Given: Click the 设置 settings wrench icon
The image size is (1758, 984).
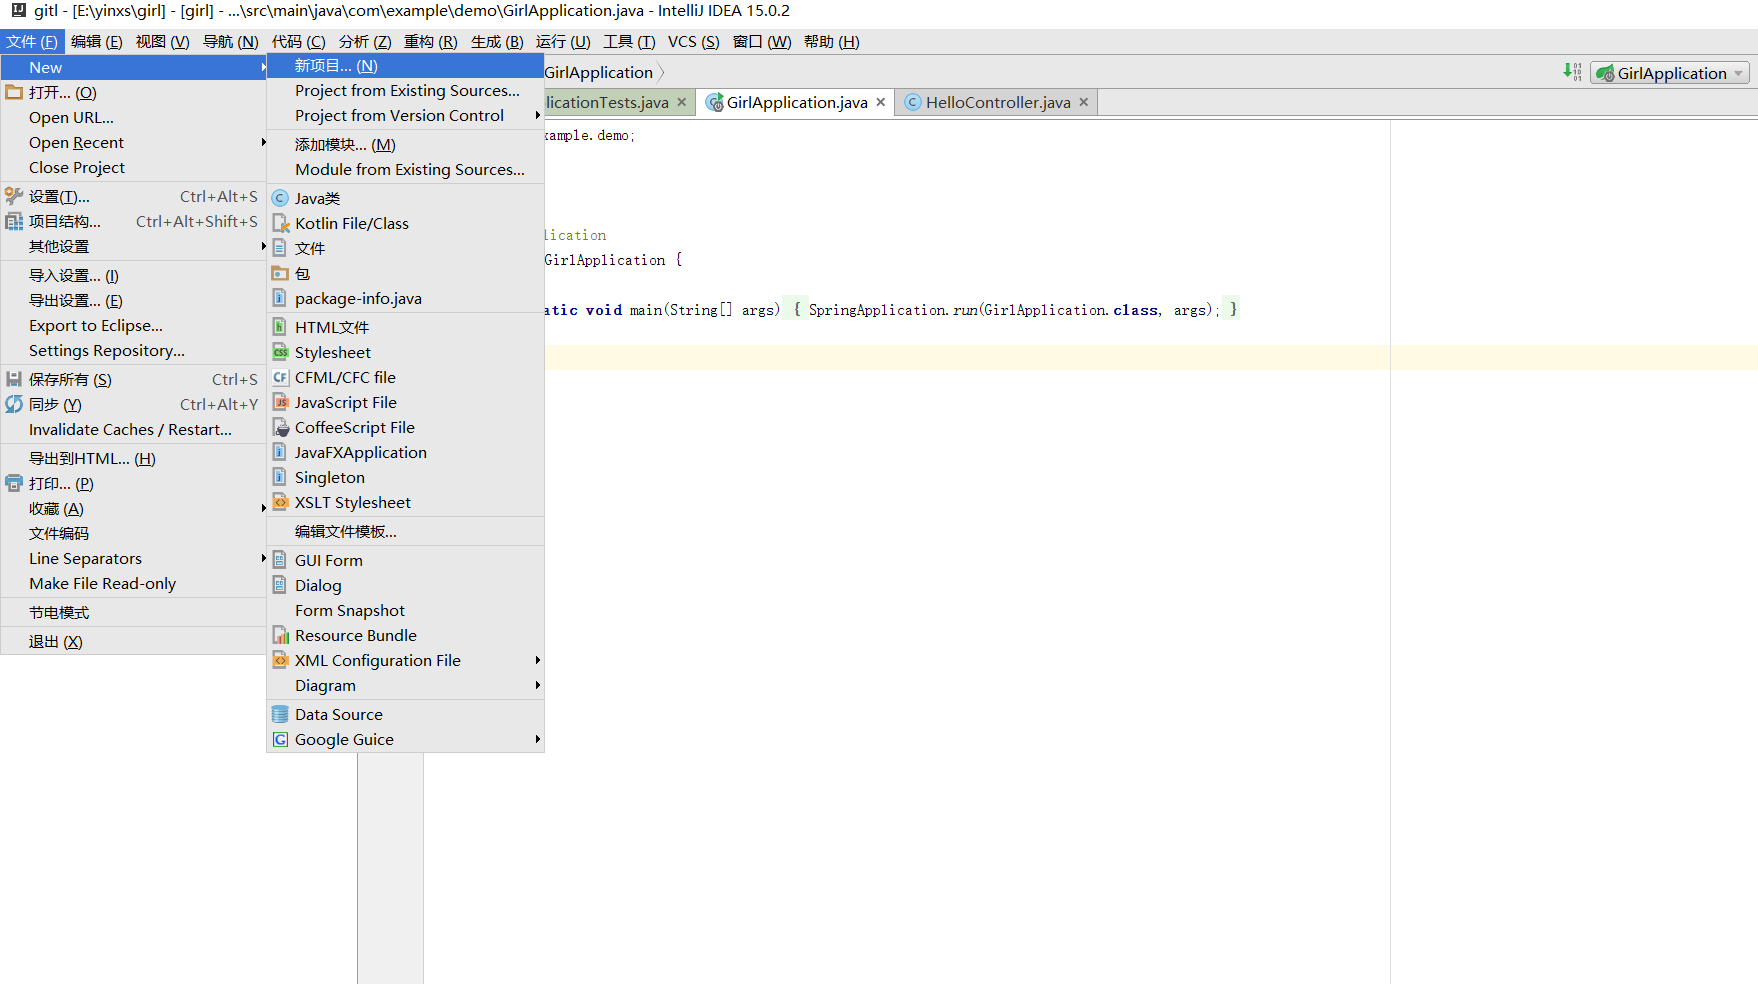Looking at the screenshot, I should pos(14,196).
